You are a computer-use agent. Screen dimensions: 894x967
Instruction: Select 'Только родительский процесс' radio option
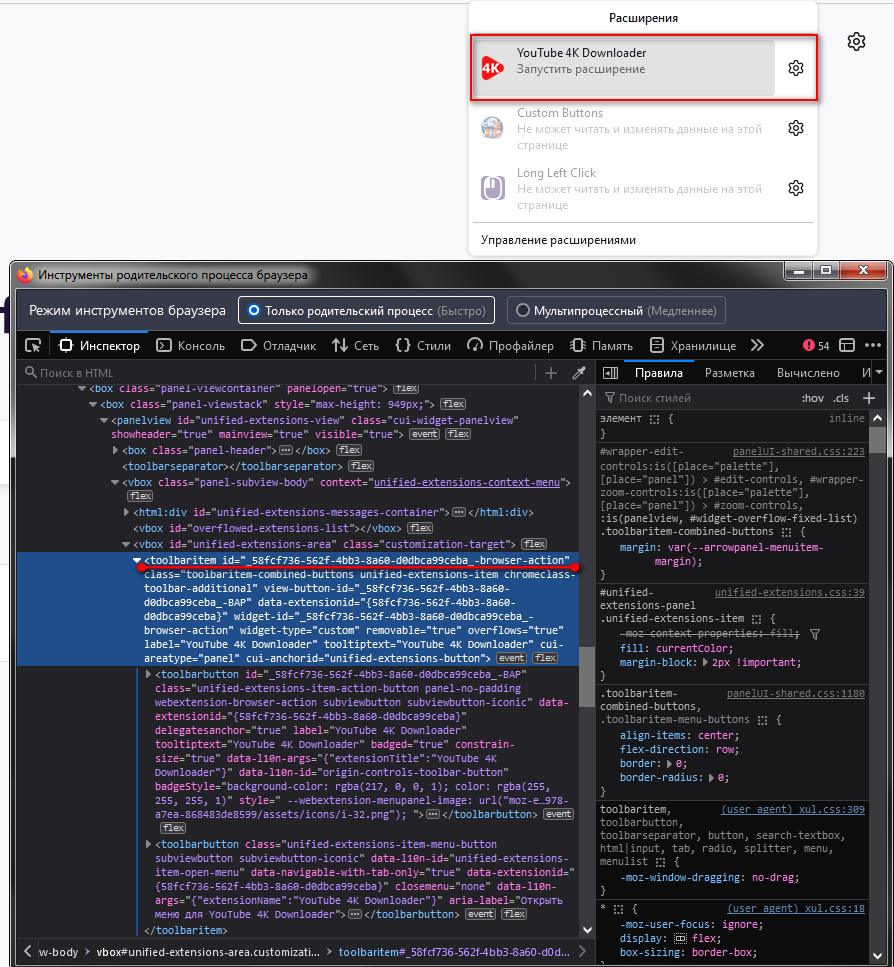[x=366, y=310]
